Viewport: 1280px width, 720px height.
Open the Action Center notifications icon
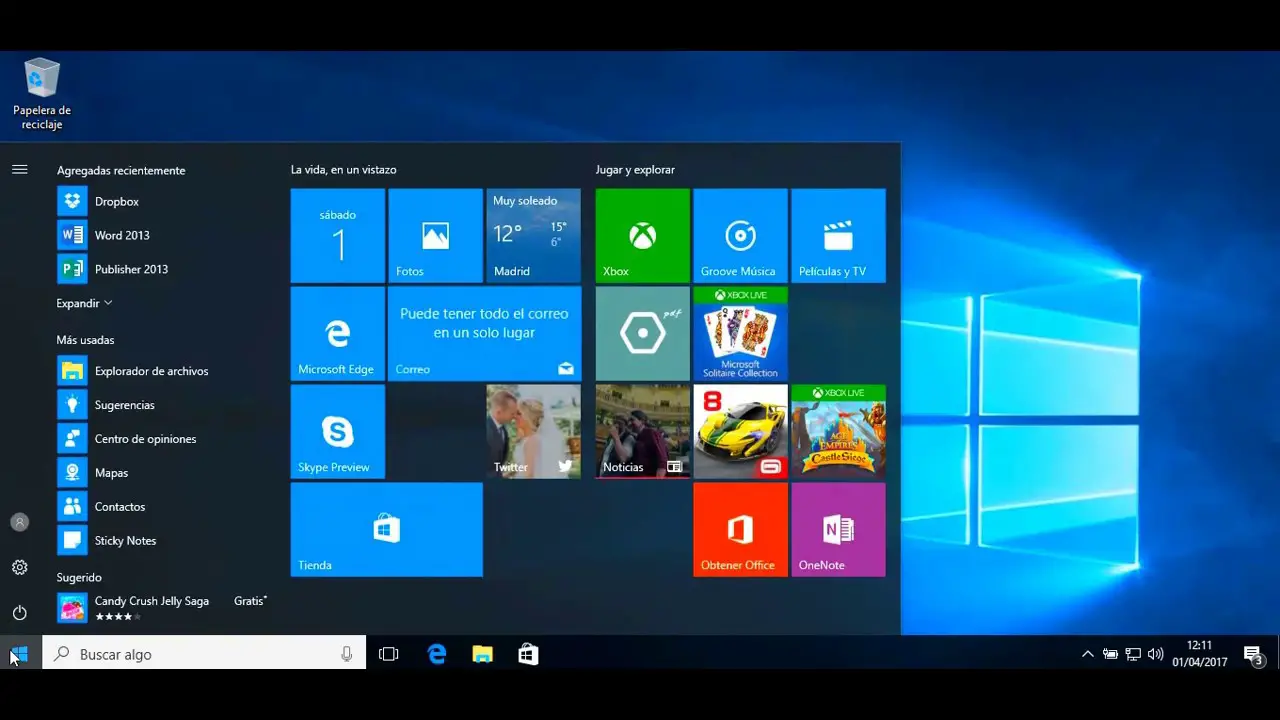pyautogui.click(x=1254, y=655)
